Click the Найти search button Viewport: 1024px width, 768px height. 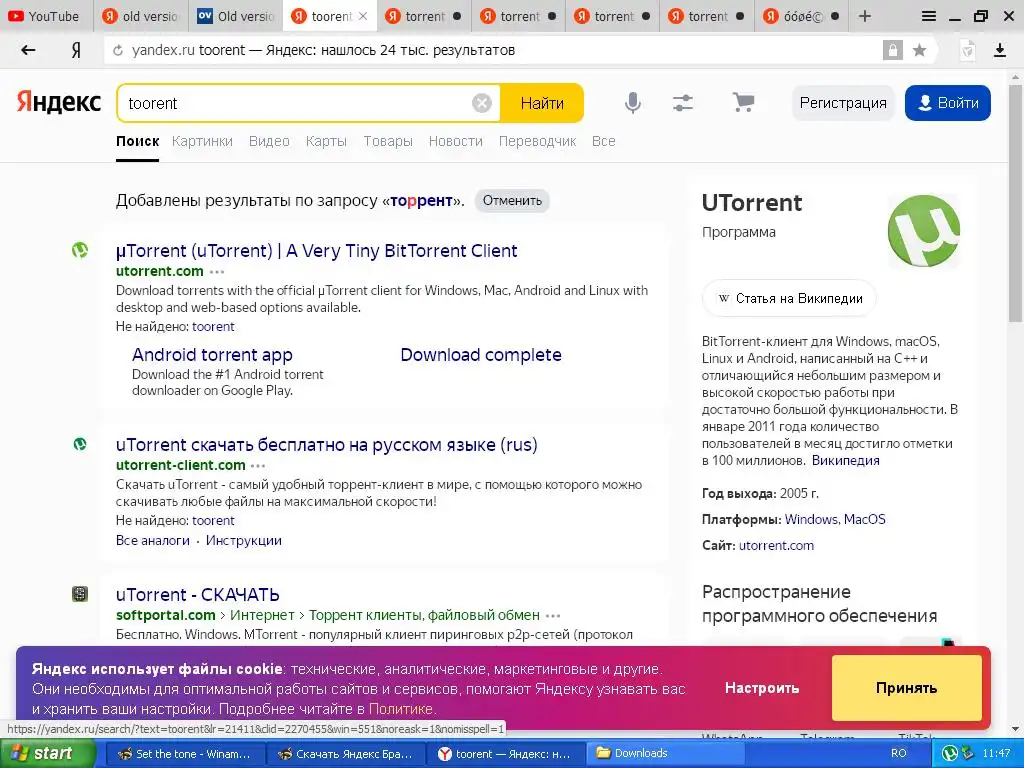click(x=542, y=103)
